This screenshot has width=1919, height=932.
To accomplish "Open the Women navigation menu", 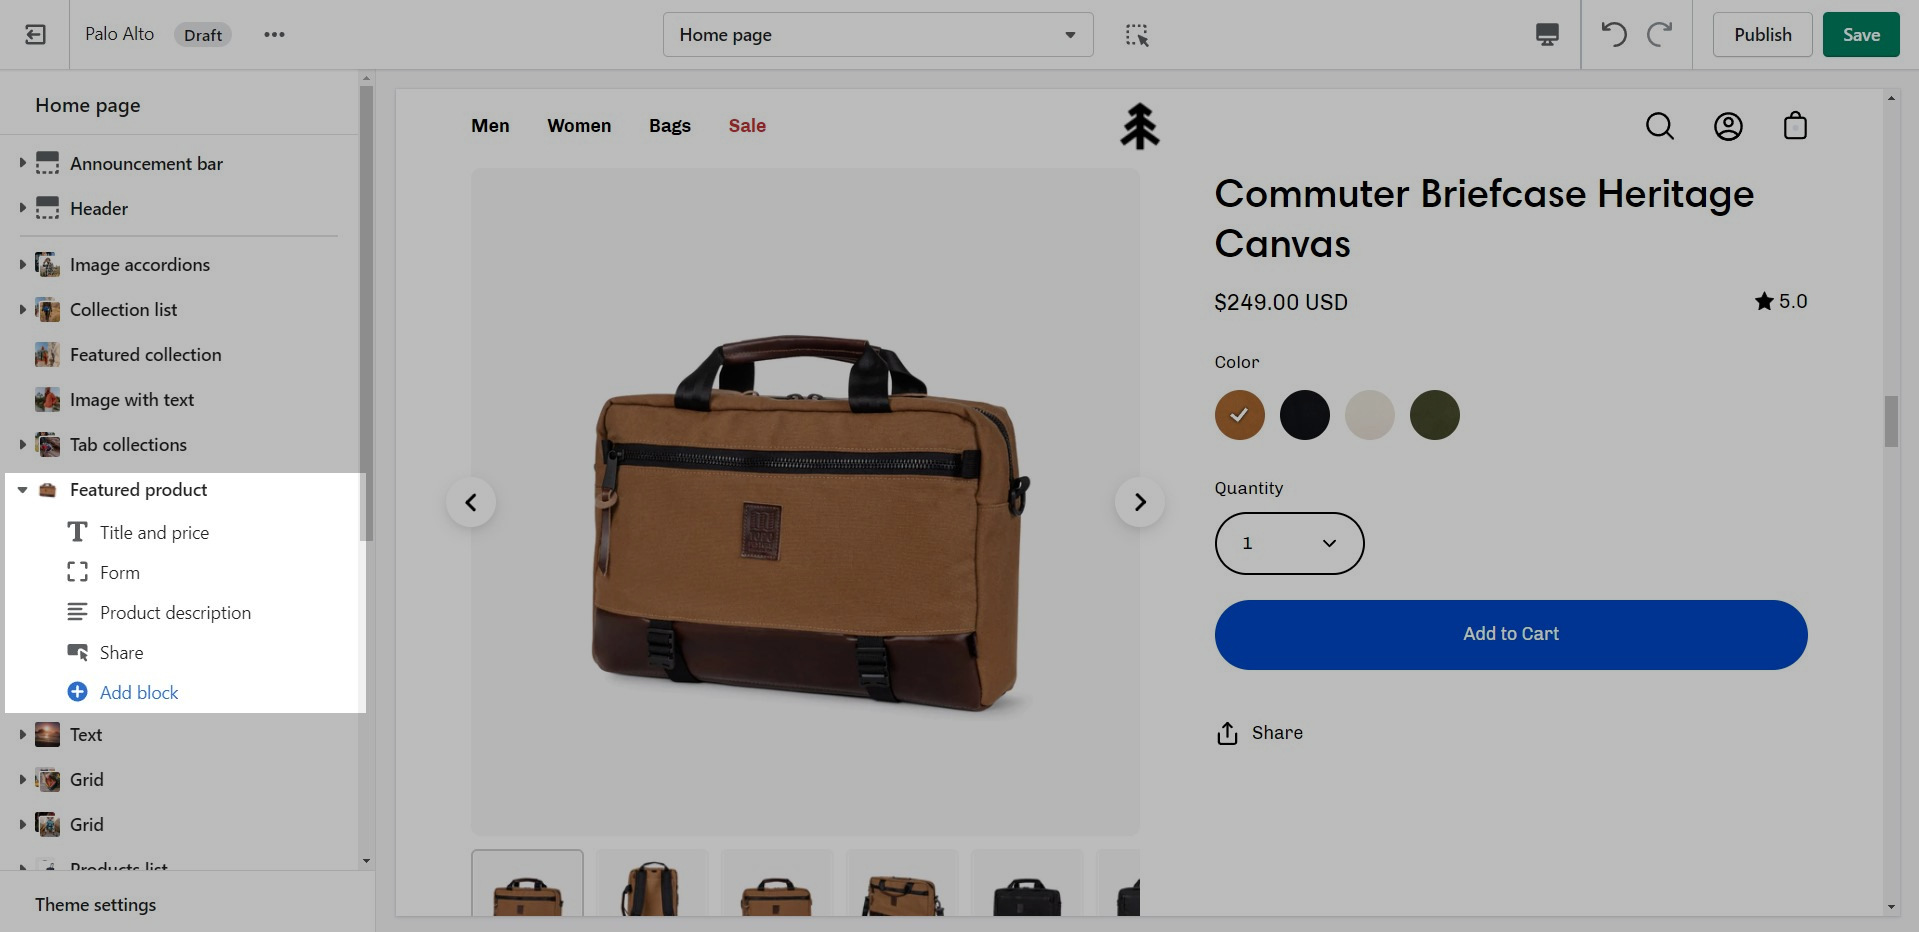I will (579, 126).
